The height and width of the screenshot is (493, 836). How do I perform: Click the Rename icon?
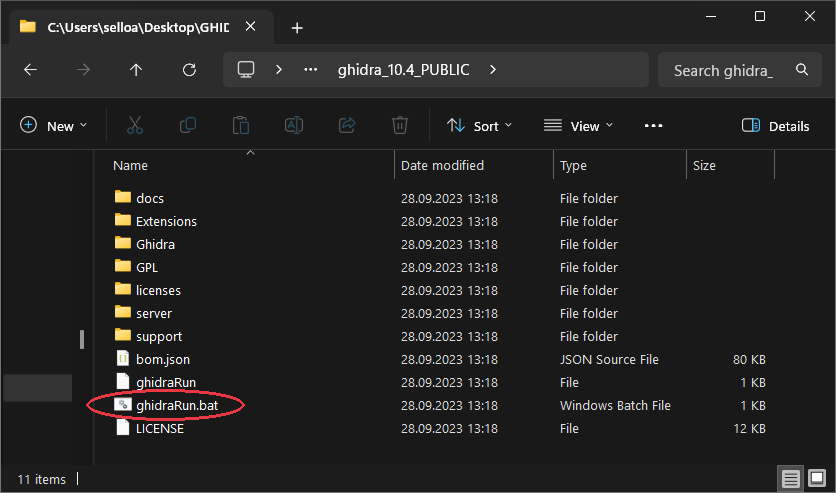[294, 126]
